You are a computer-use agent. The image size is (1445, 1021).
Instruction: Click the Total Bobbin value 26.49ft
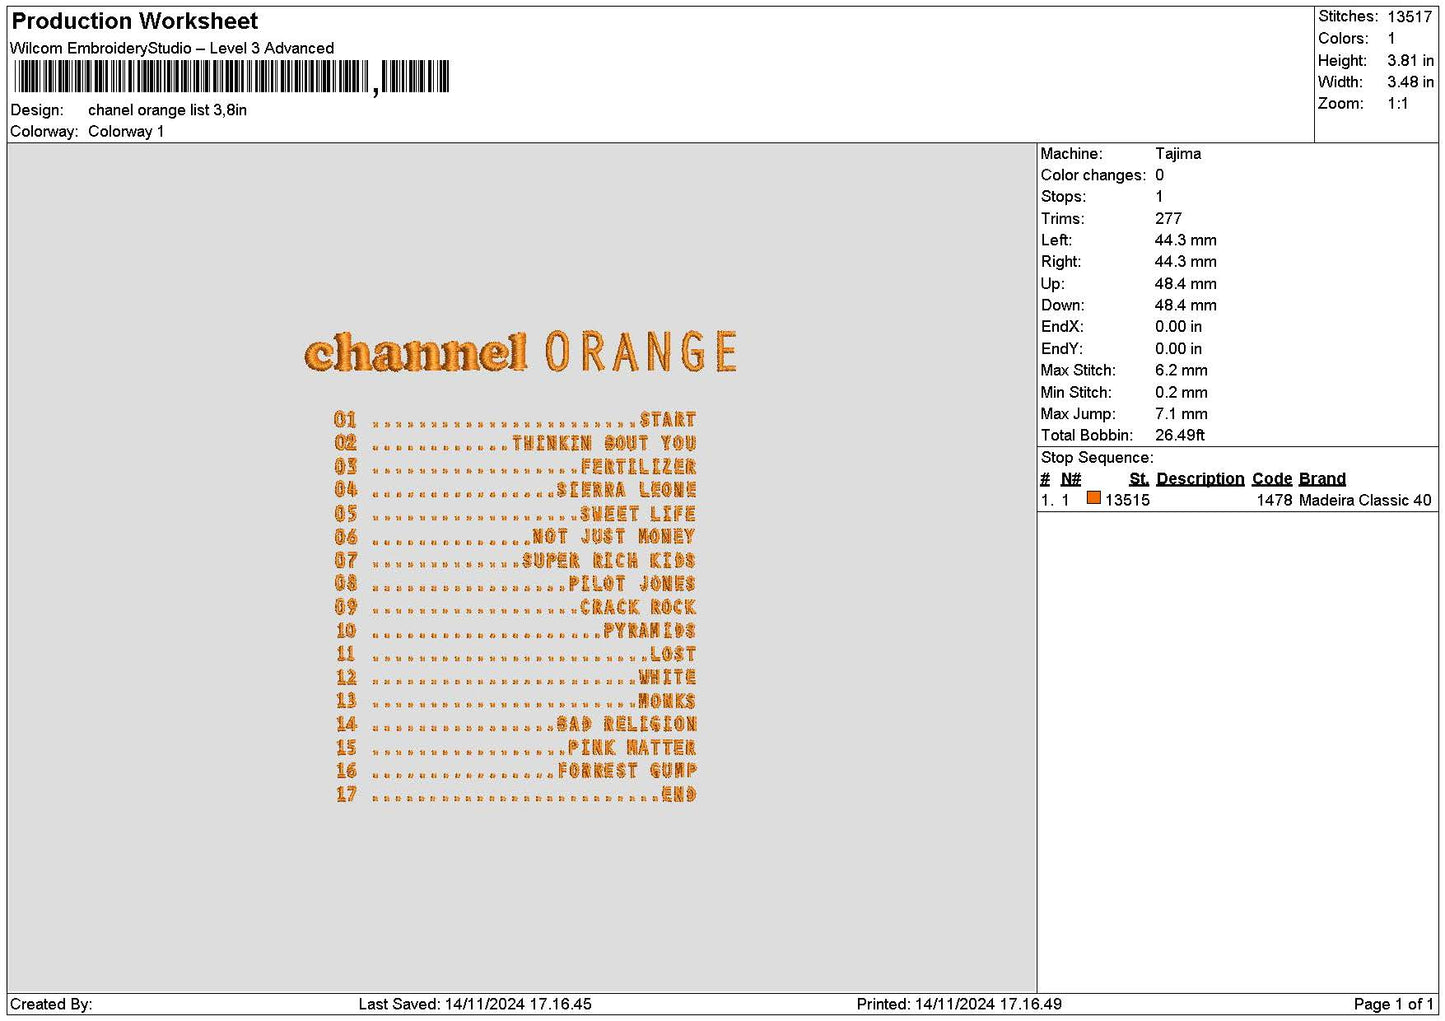click(x=1180, y=435)
